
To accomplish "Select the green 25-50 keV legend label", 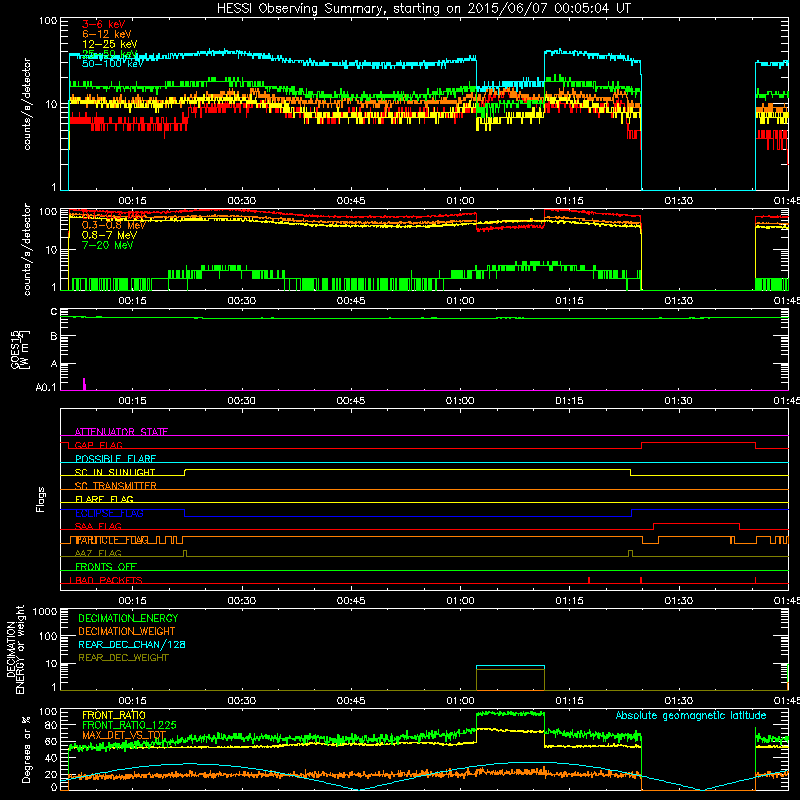I will pos(110,54).
